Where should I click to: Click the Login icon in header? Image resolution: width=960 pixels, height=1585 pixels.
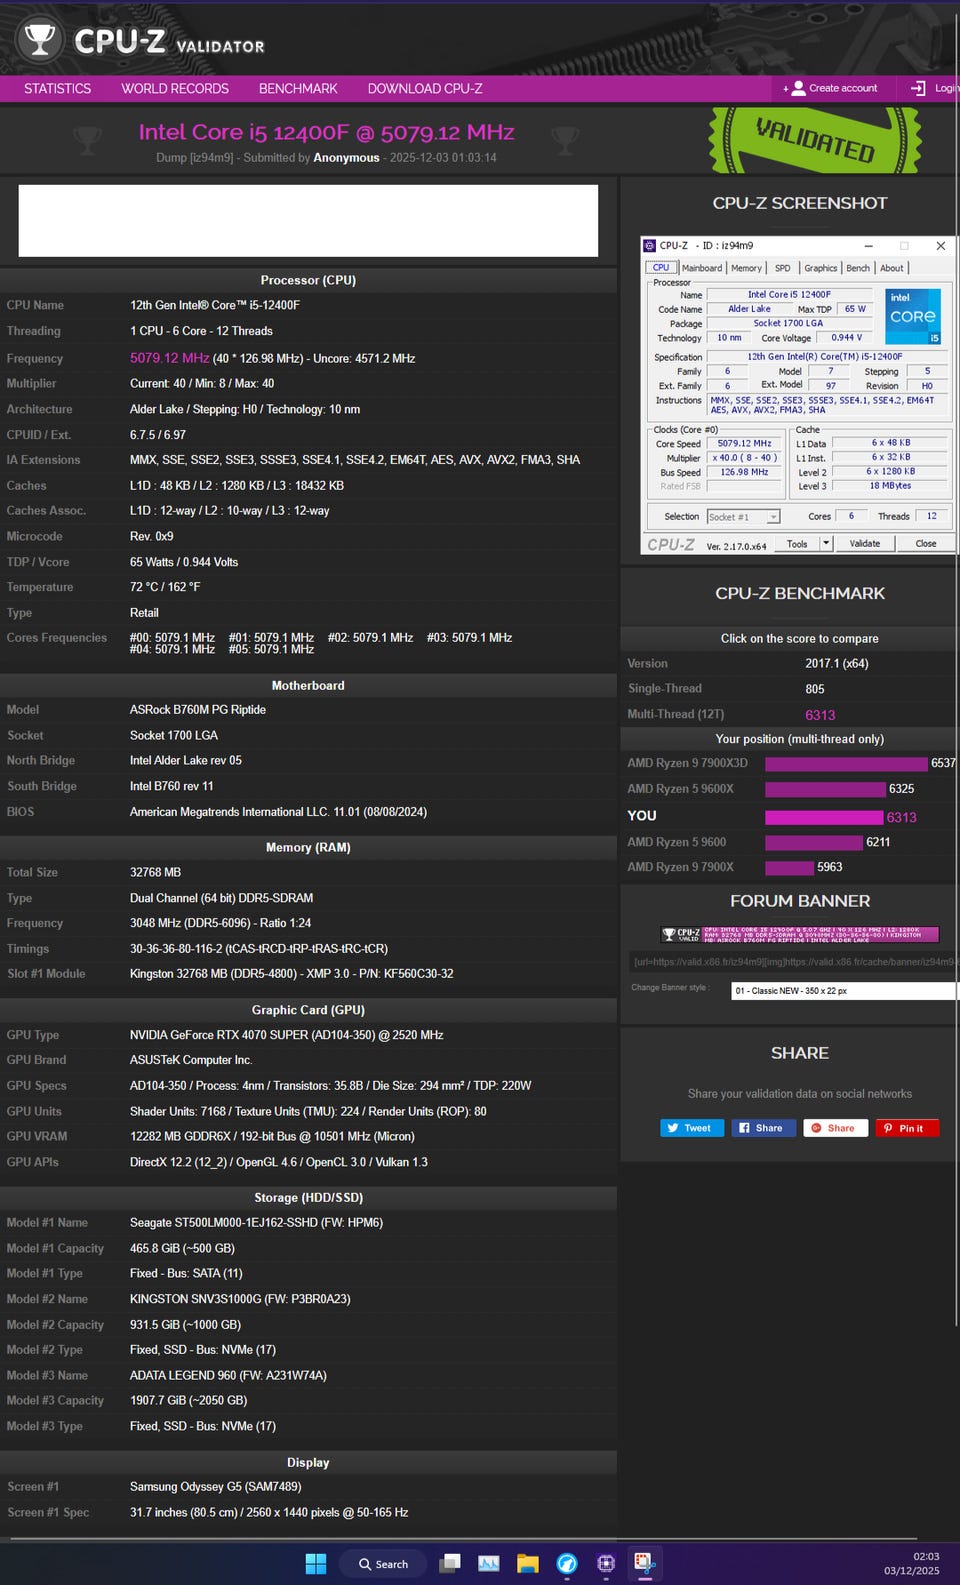(917, 88)
